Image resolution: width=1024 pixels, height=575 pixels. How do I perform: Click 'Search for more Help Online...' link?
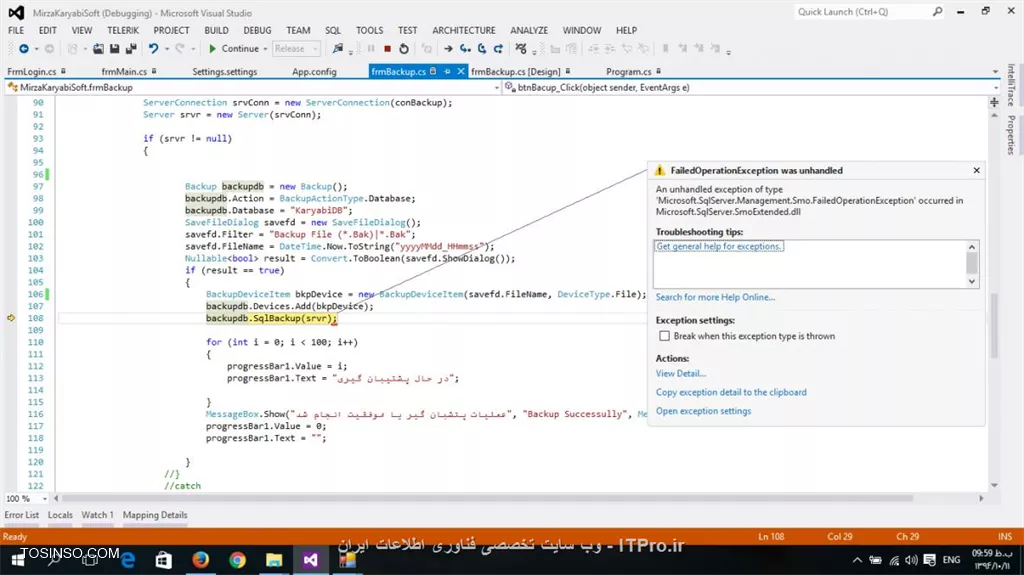click(x=715, y=297)
